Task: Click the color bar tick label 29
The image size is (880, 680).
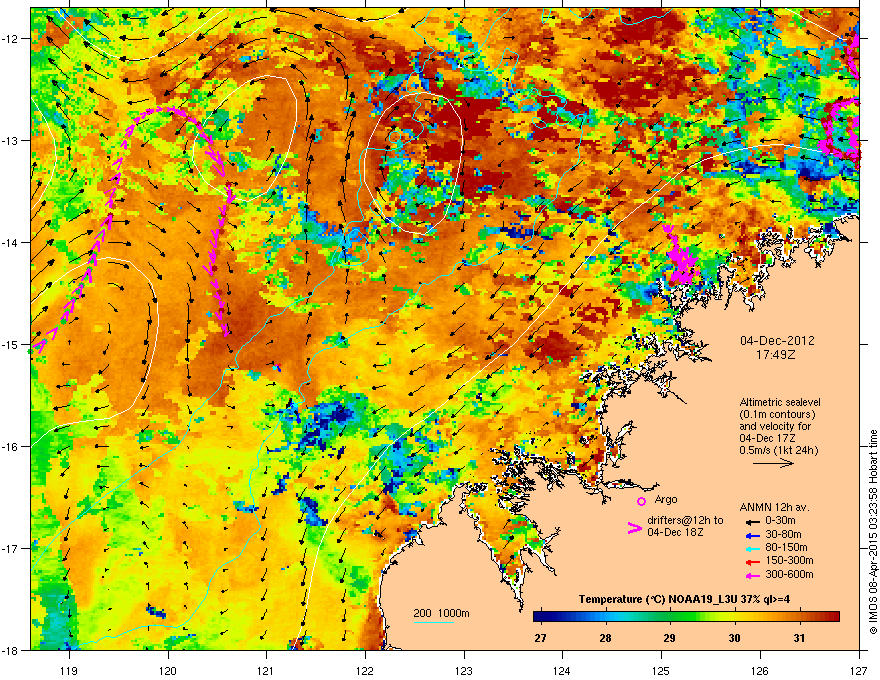Action: click(x=669, y=638)
